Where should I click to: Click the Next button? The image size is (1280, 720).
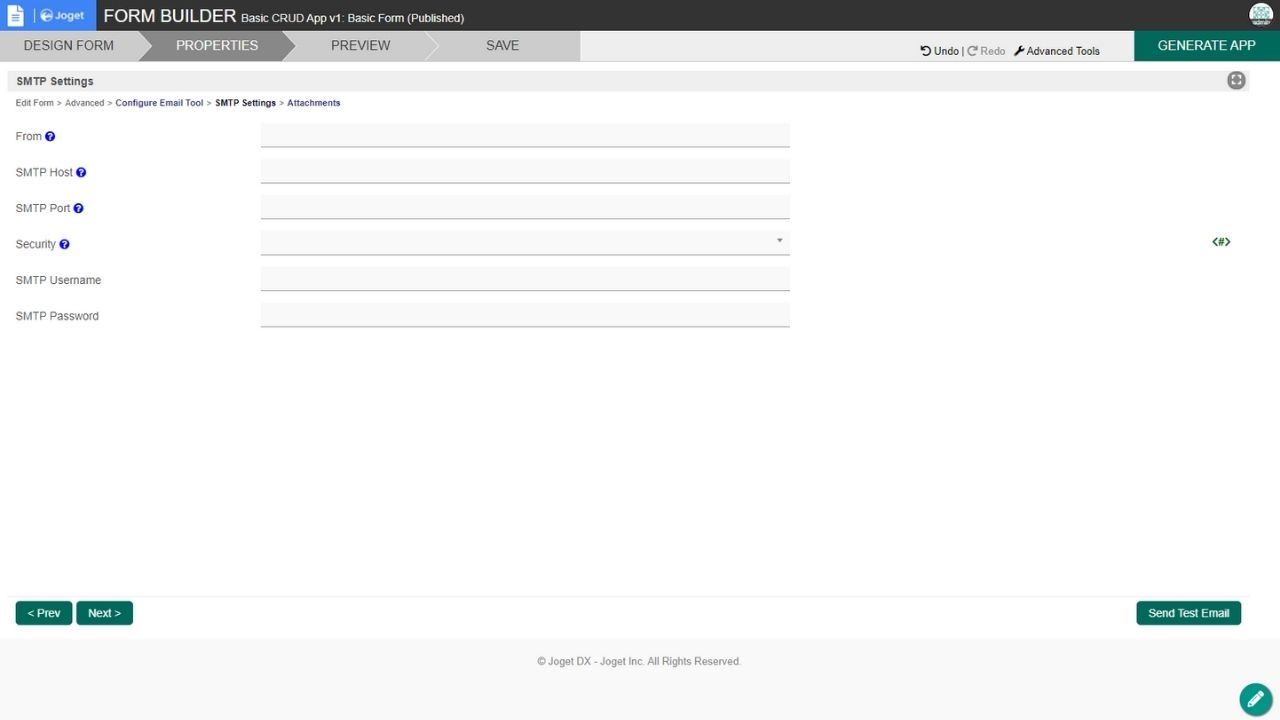pyautogui.click(x=104, y=613)
